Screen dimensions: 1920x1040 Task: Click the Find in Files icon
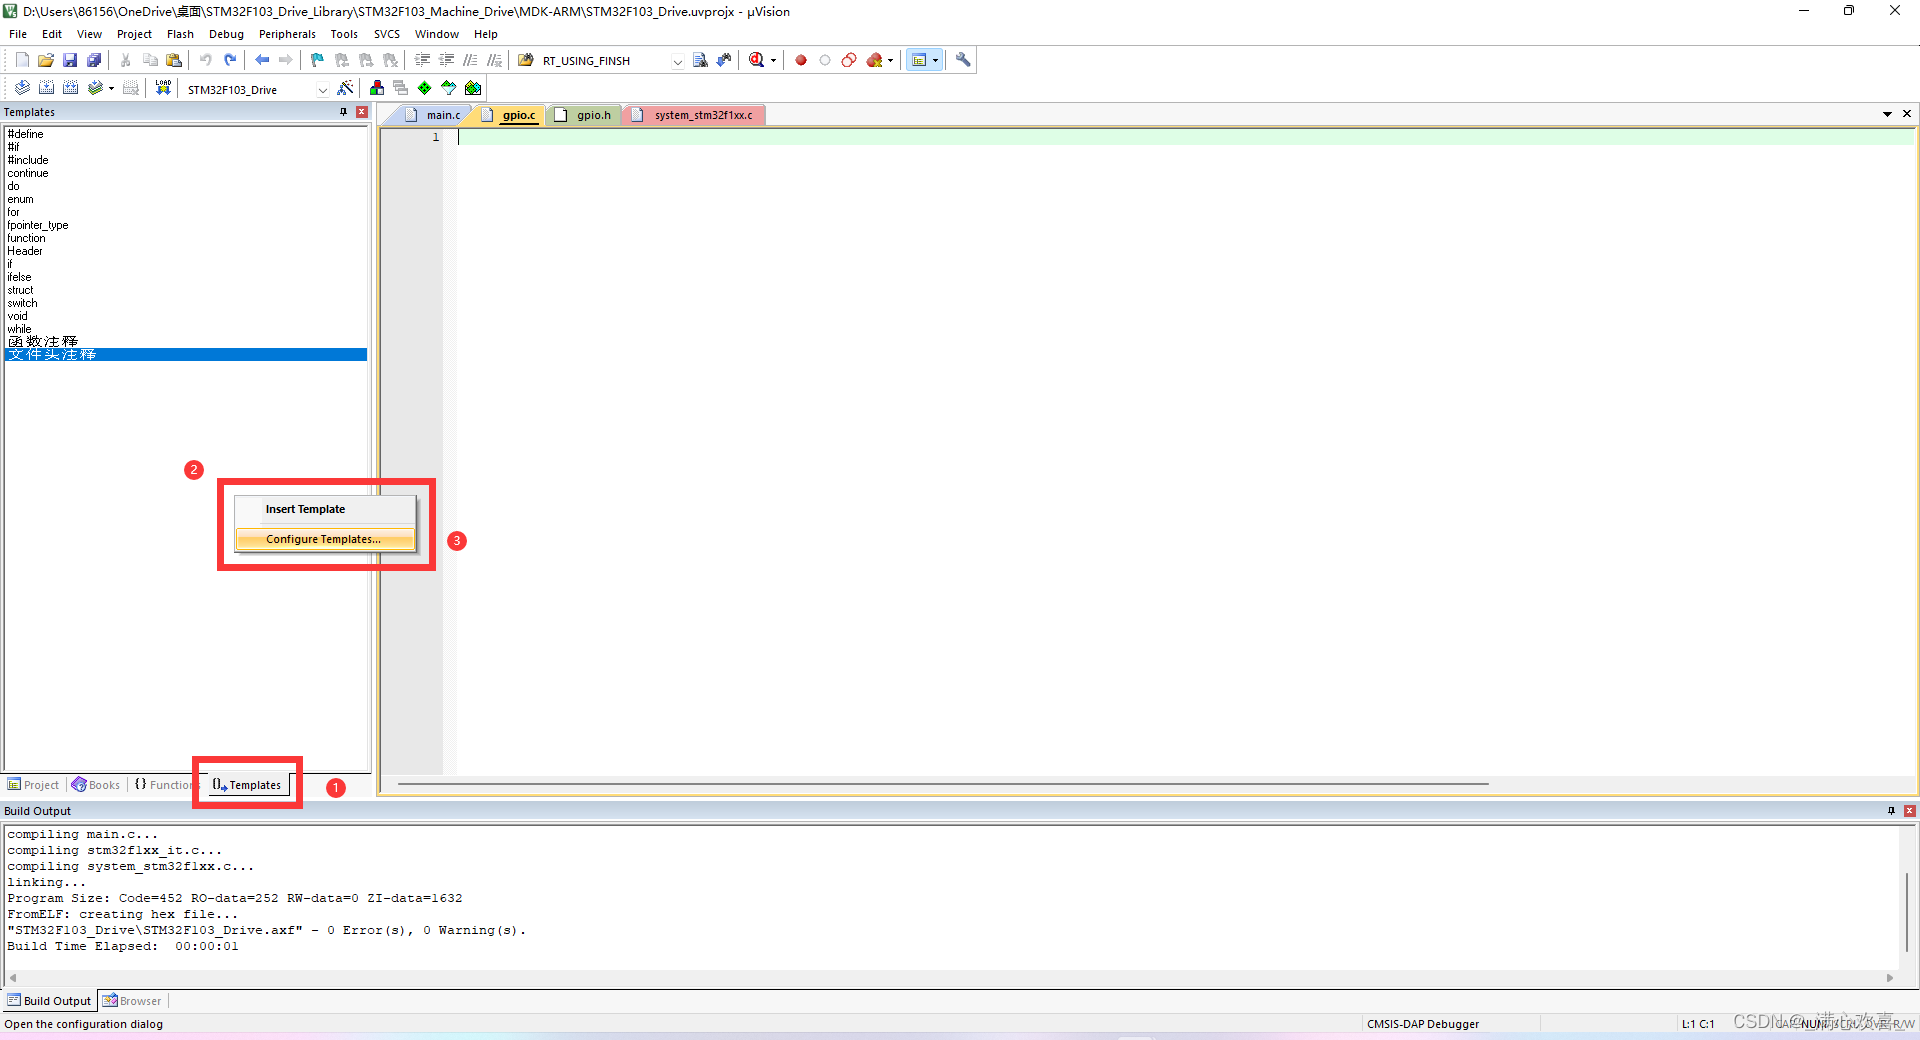(x=526, y=60)
